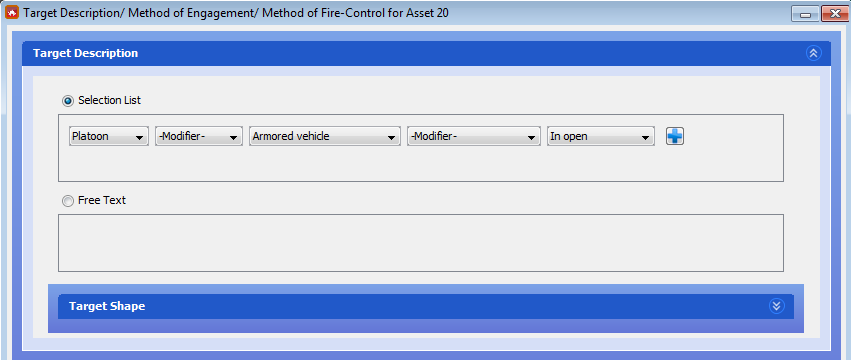Screen dimensions: 852x360
Task: Open the -Modifier- dropdown after Armored vehicle
Action: pos(474,136)
